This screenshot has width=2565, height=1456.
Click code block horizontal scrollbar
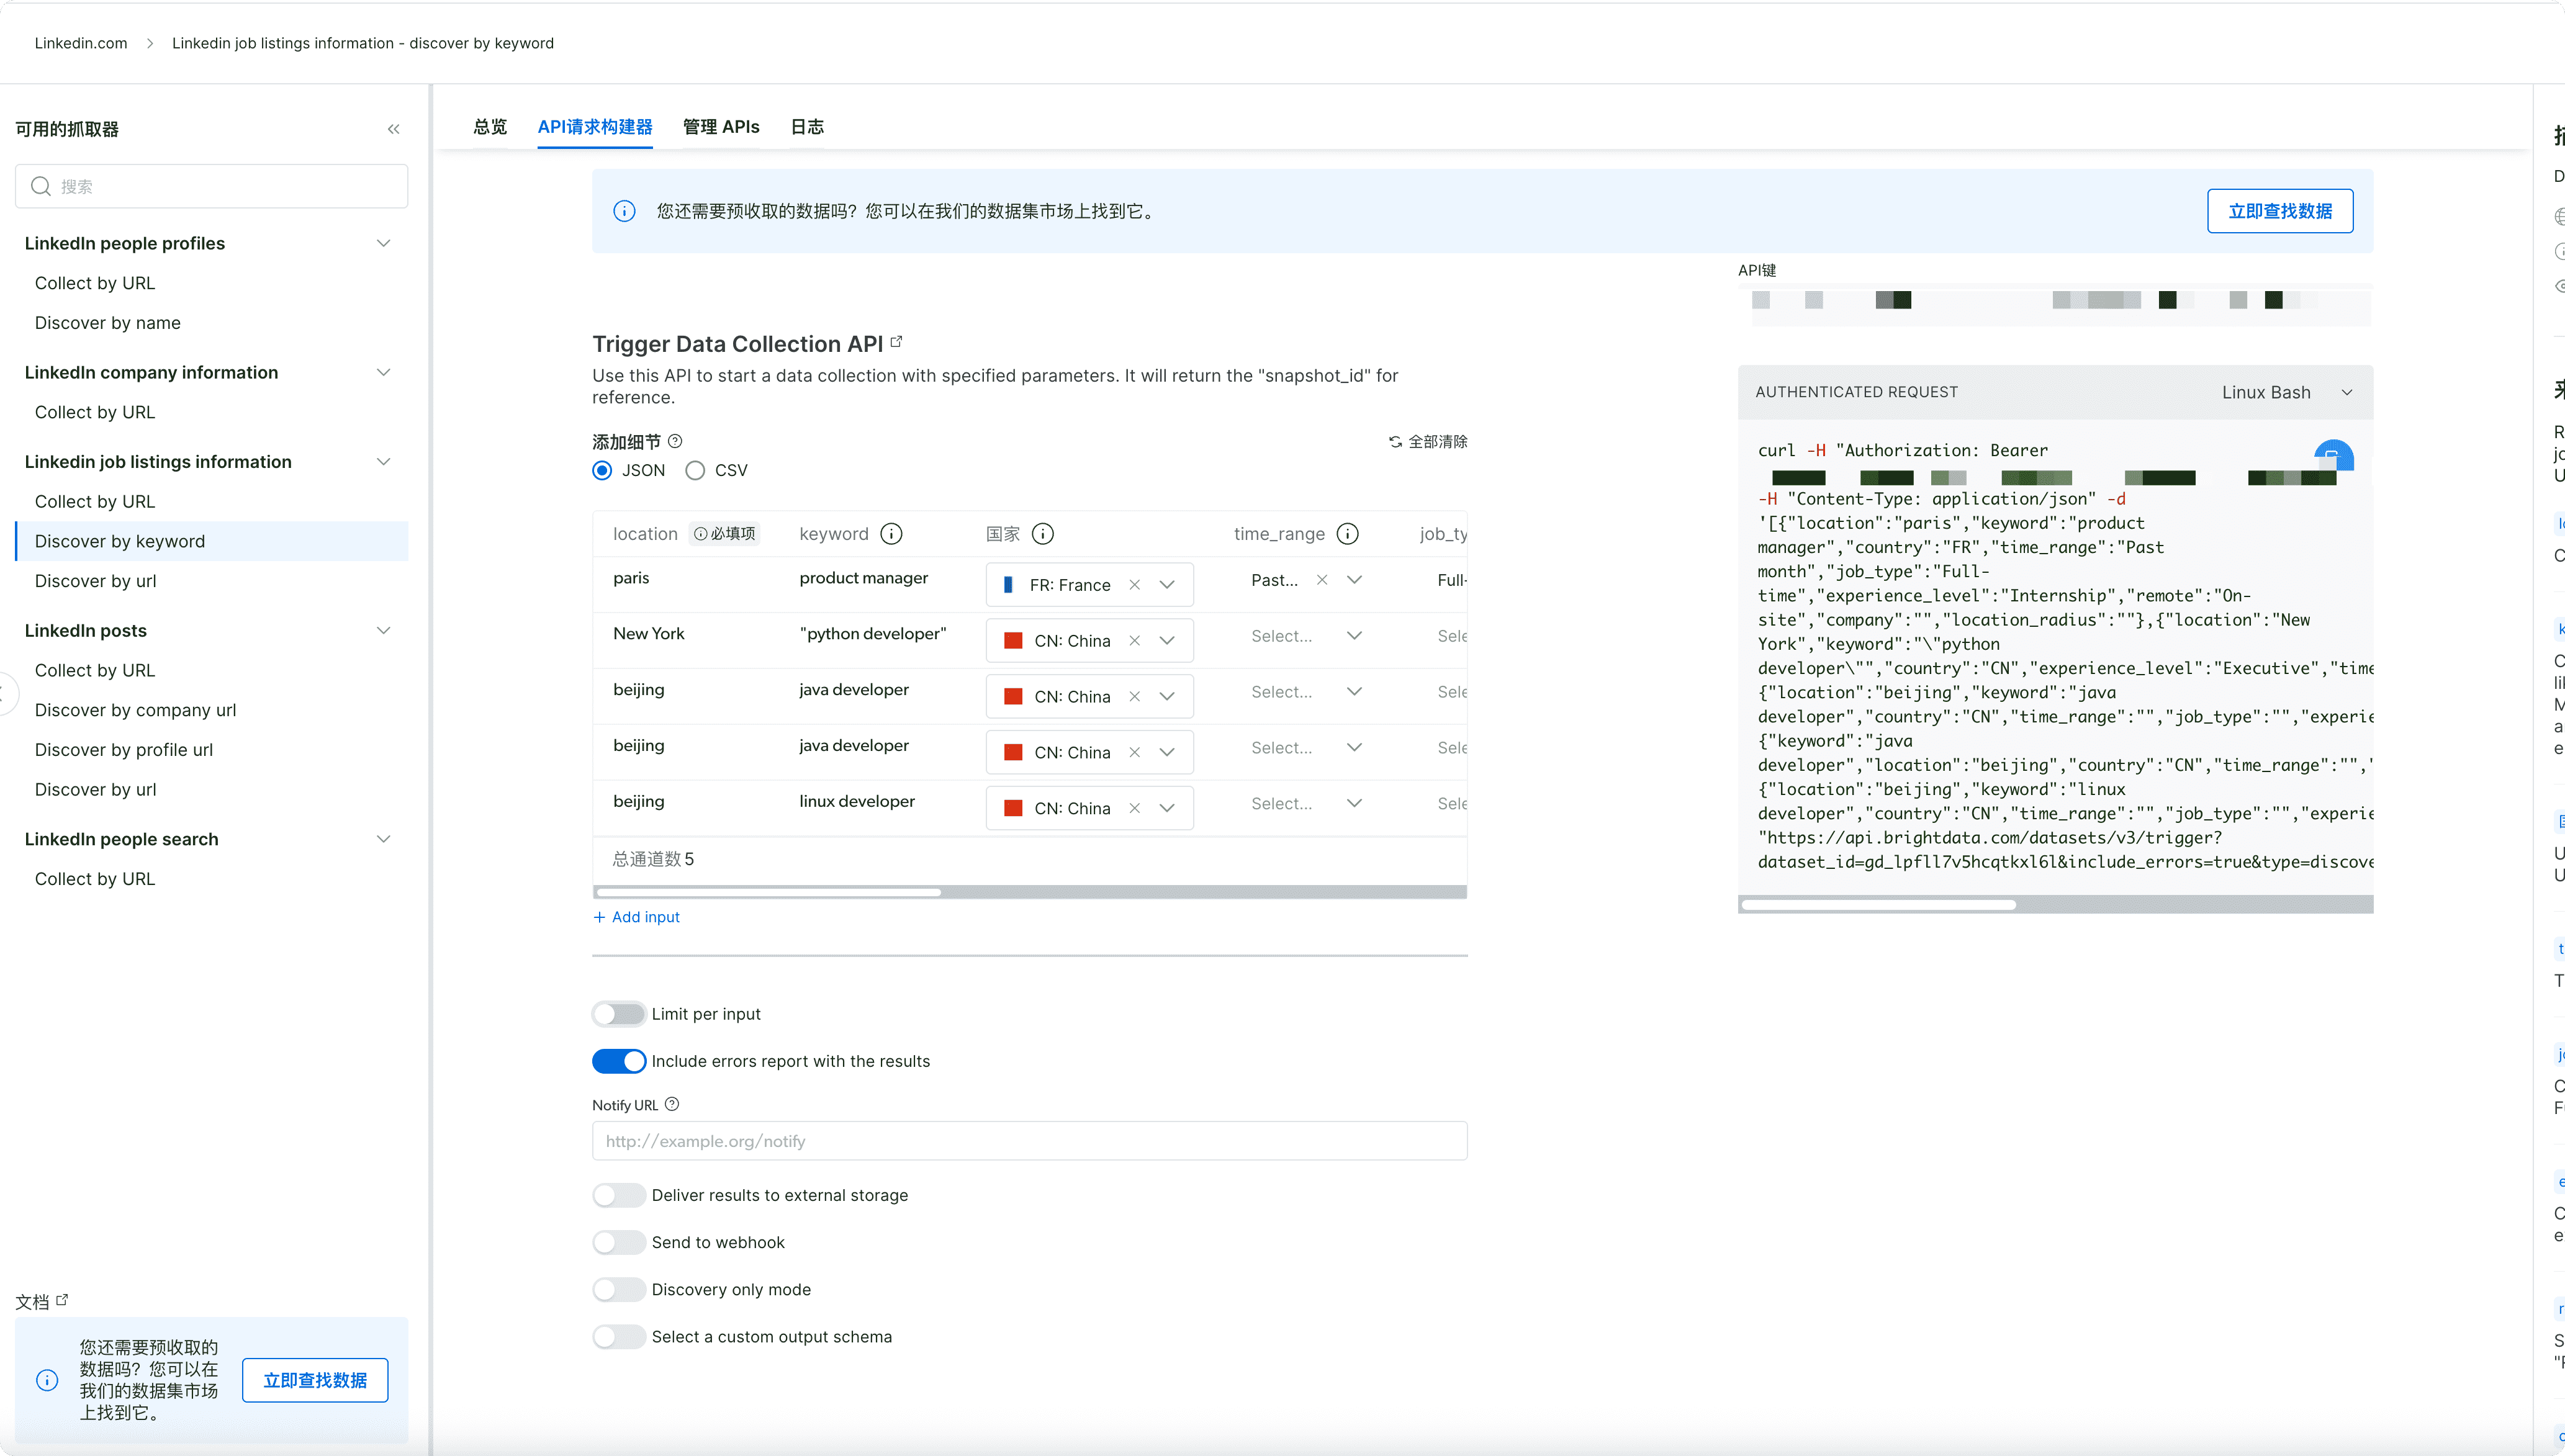[x=1878, y=905]
